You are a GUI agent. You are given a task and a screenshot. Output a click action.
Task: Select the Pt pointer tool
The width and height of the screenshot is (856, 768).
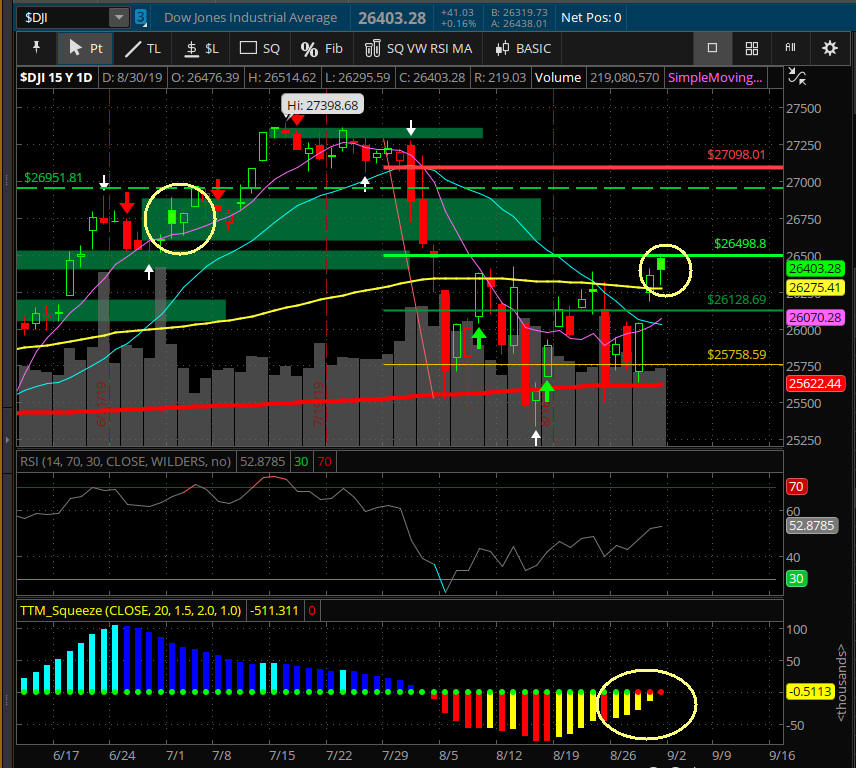coord(85,48)
